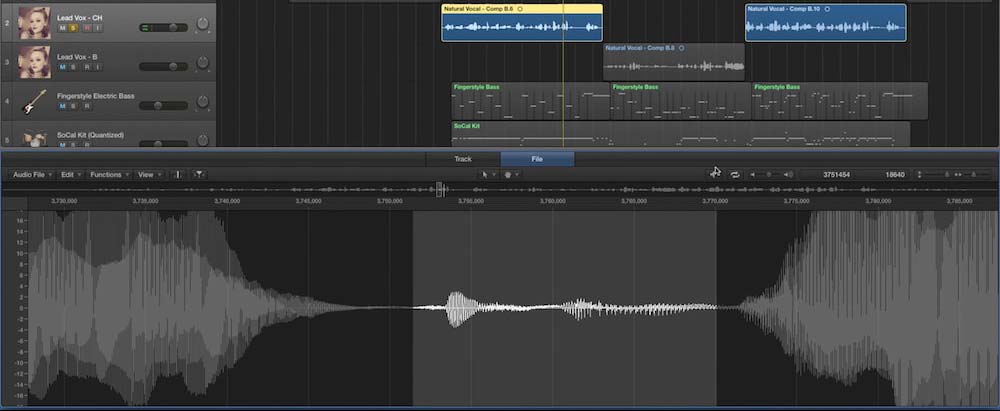
Task: Disable solo on Lead Vox - CH track
Action: [73, 27]
